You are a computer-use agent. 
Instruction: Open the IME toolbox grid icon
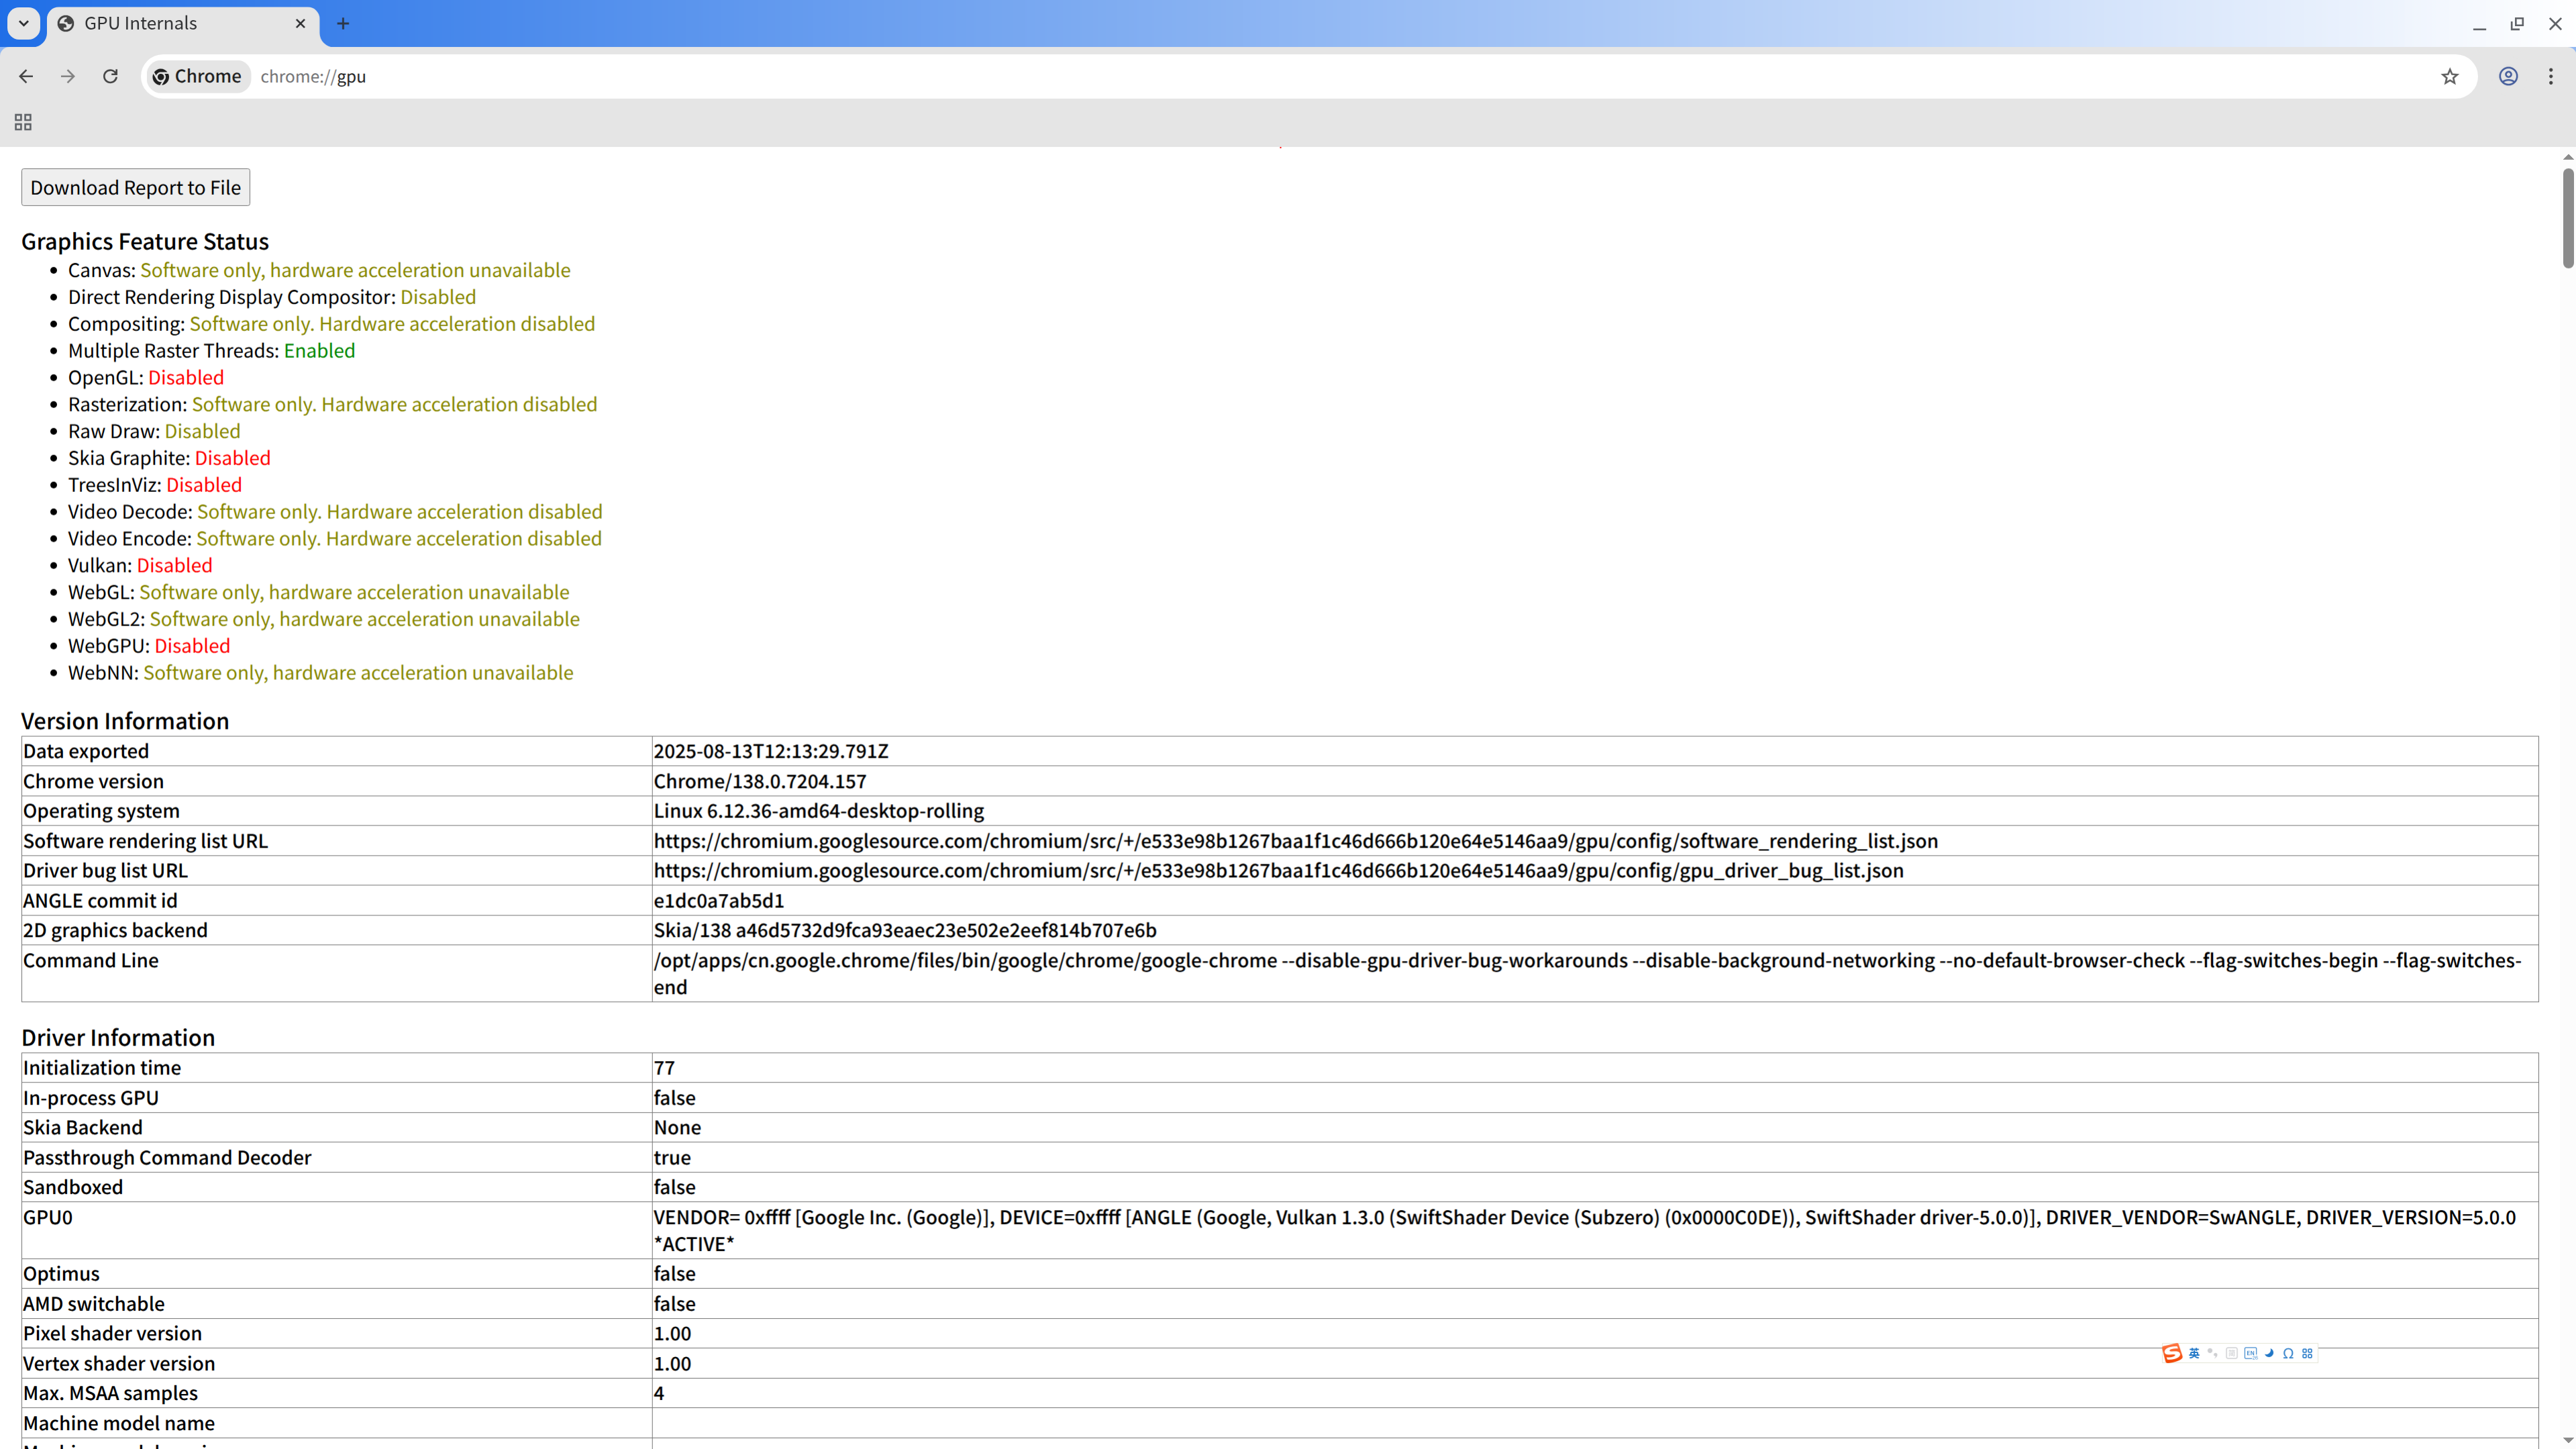pos(2308,1353)
